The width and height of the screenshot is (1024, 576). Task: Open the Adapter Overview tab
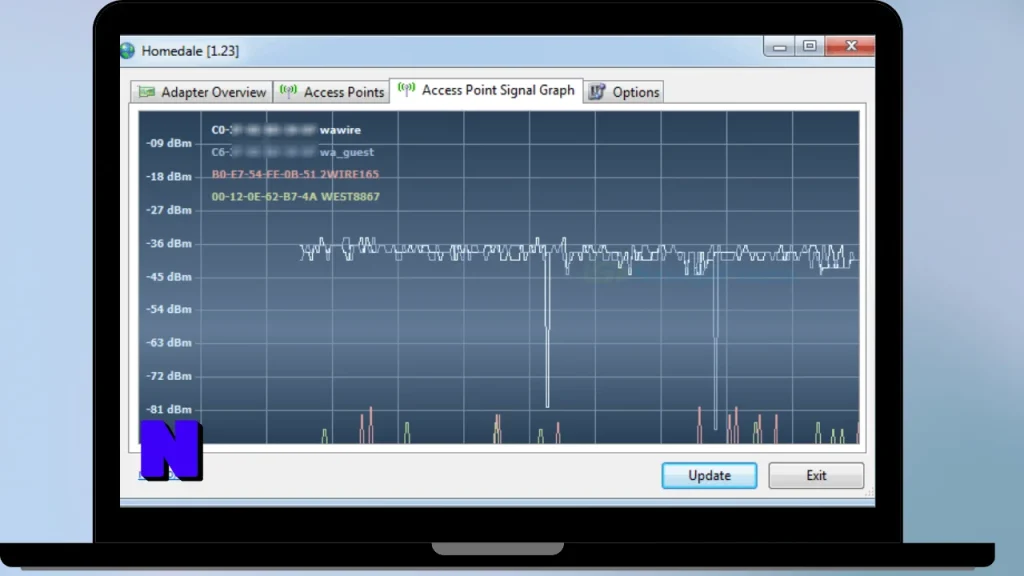point(201,92)
